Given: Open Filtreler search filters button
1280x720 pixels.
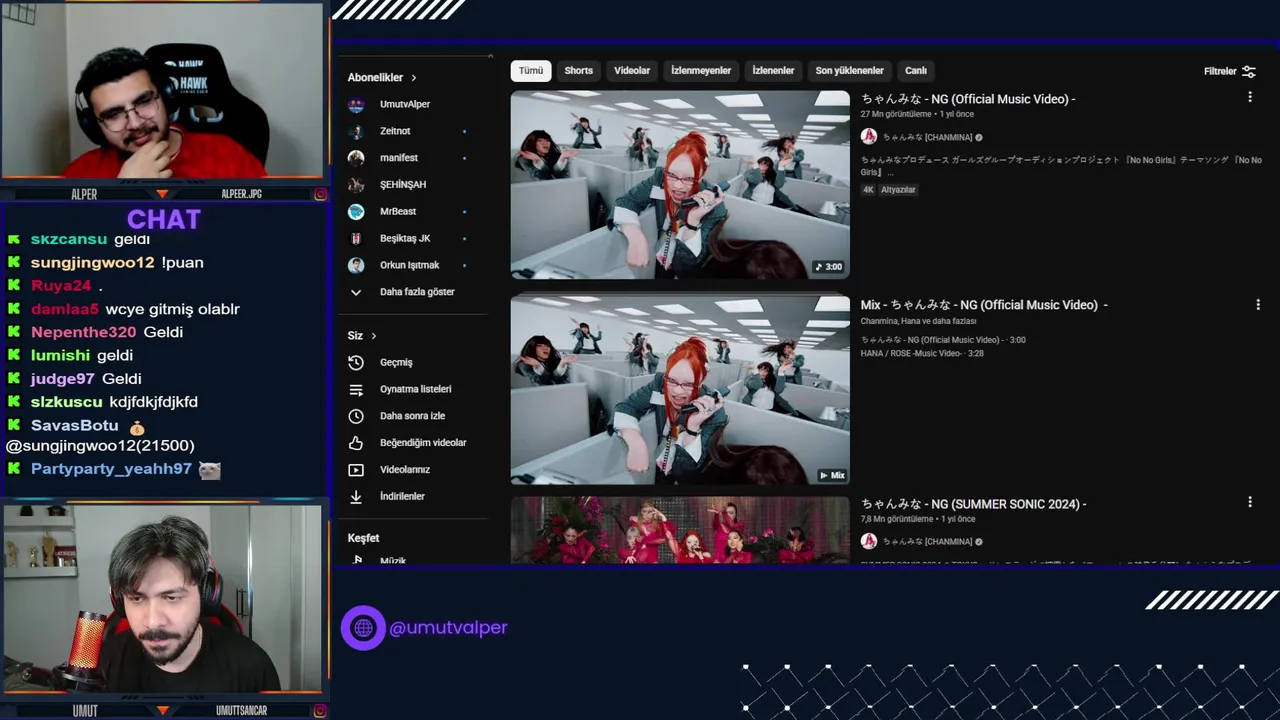Looking at the screenshot, I should (x=1229, y=71).
